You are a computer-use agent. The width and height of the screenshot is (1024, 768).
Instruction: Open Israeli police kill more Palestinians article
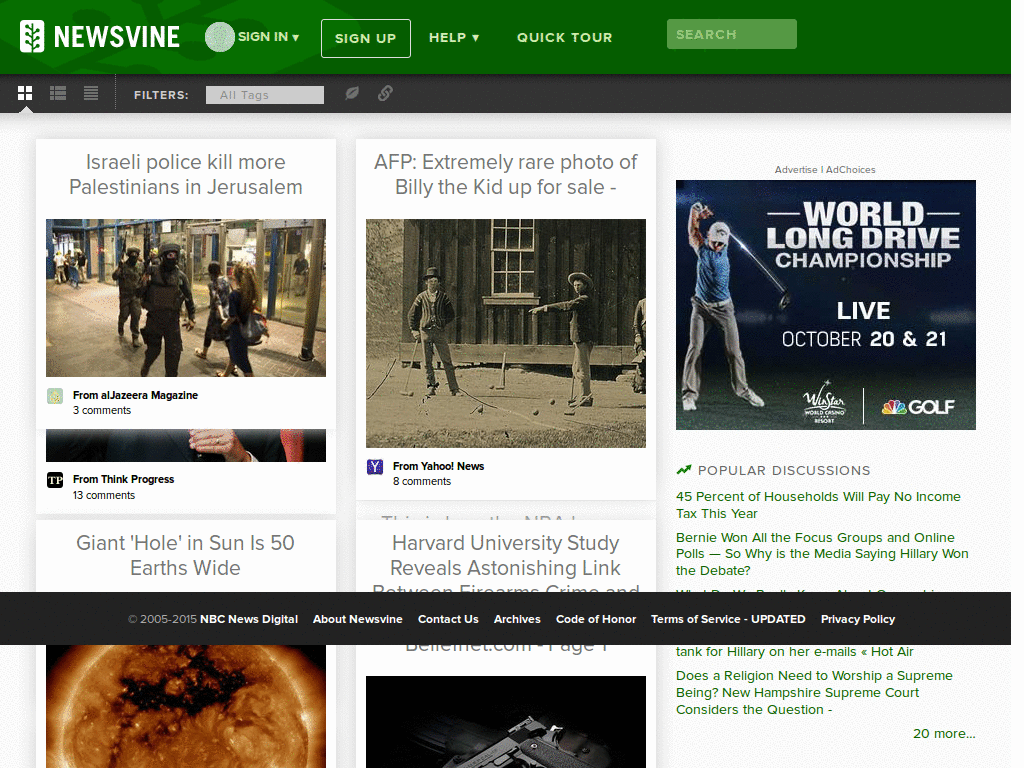tap(185, 174)
